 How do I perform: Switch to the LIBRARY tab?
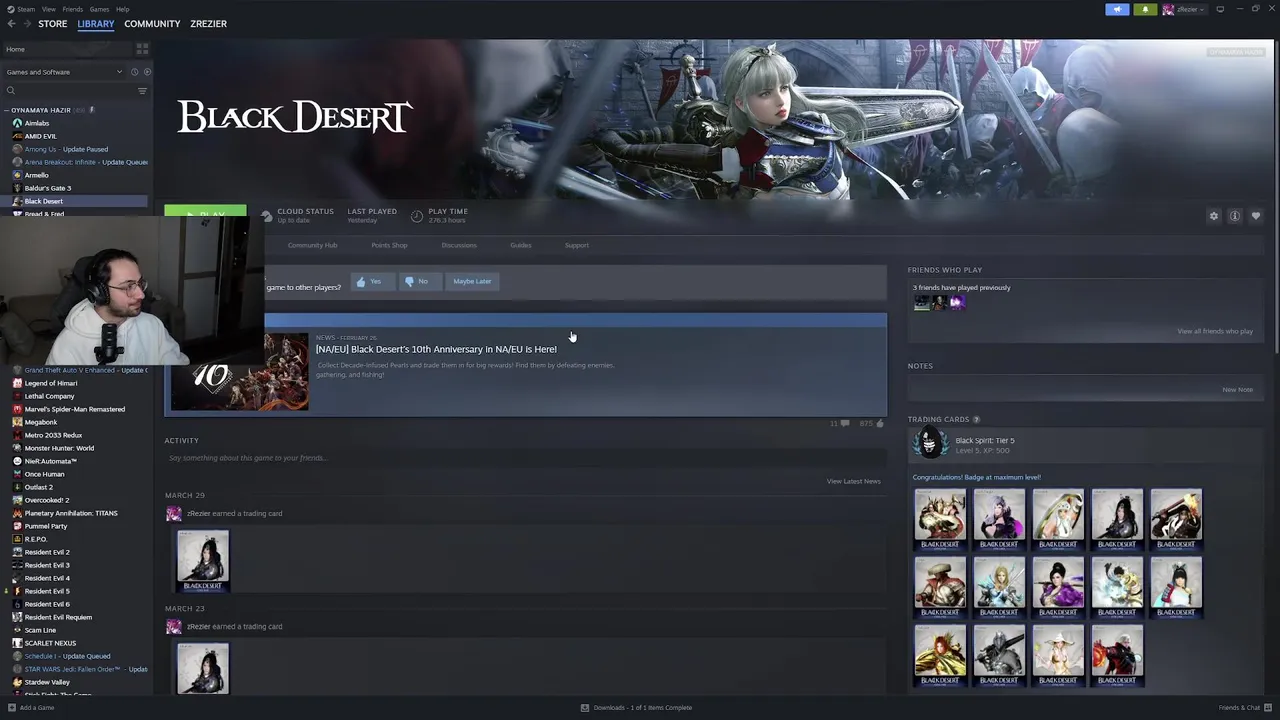coord(96,24)
